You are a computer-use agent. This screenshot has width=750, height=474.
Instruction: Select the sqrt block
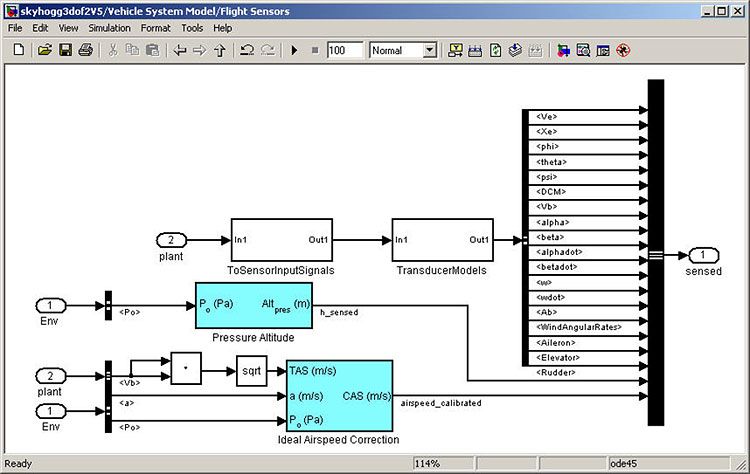point(252,371)
